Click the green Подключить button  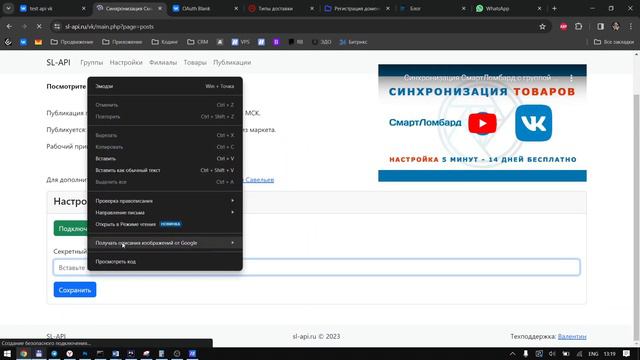coord(71,229)
